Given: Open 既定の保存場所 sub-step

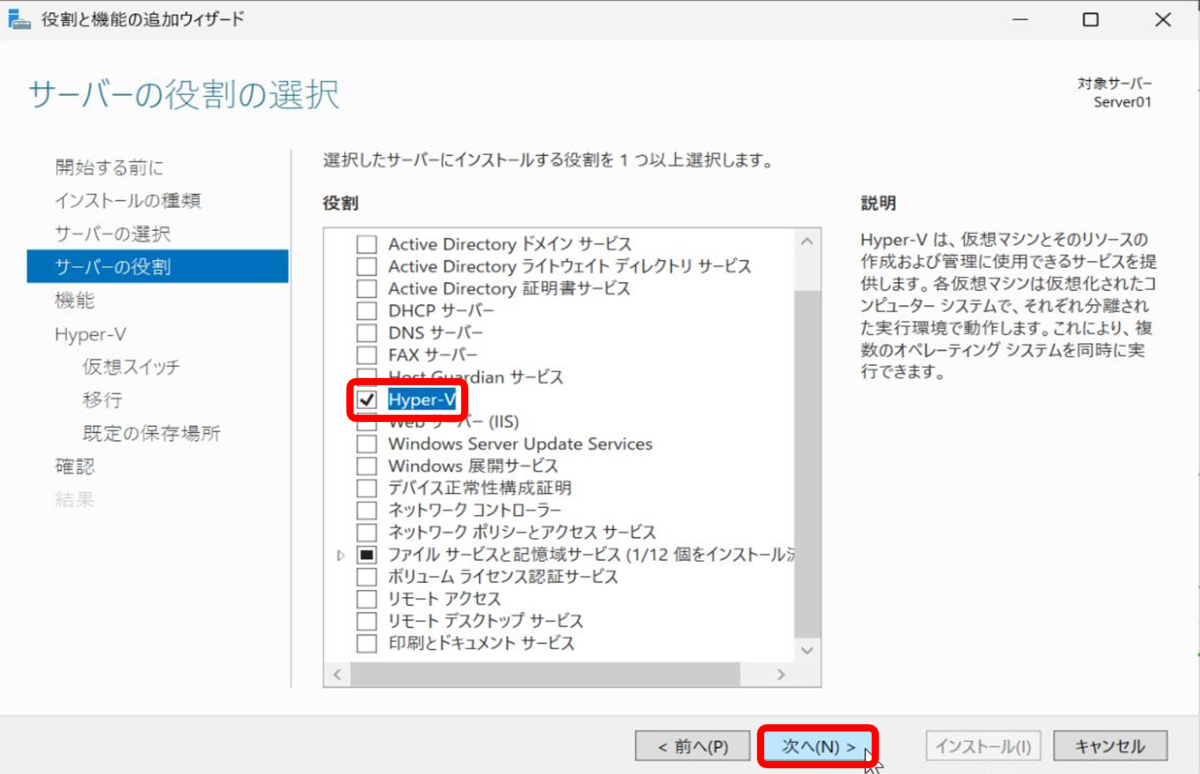Looking at the screenshot, I should [151, 433].
